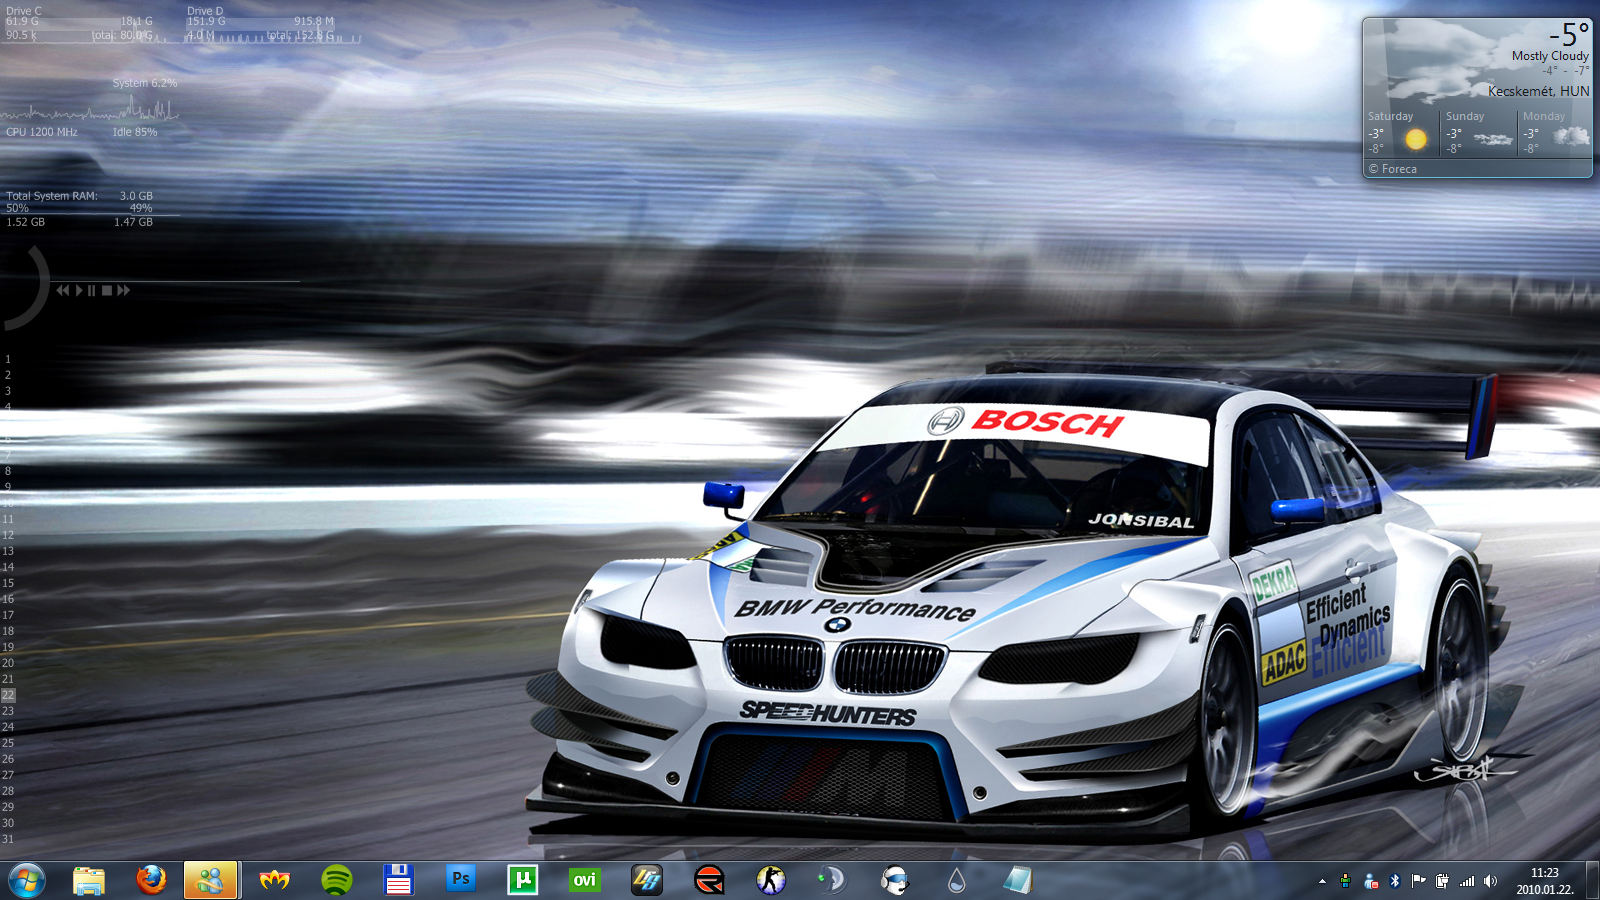This screenshot has height=900, width=1600.
Task: Skip to next track in media widget
Action: pos(123,290)
